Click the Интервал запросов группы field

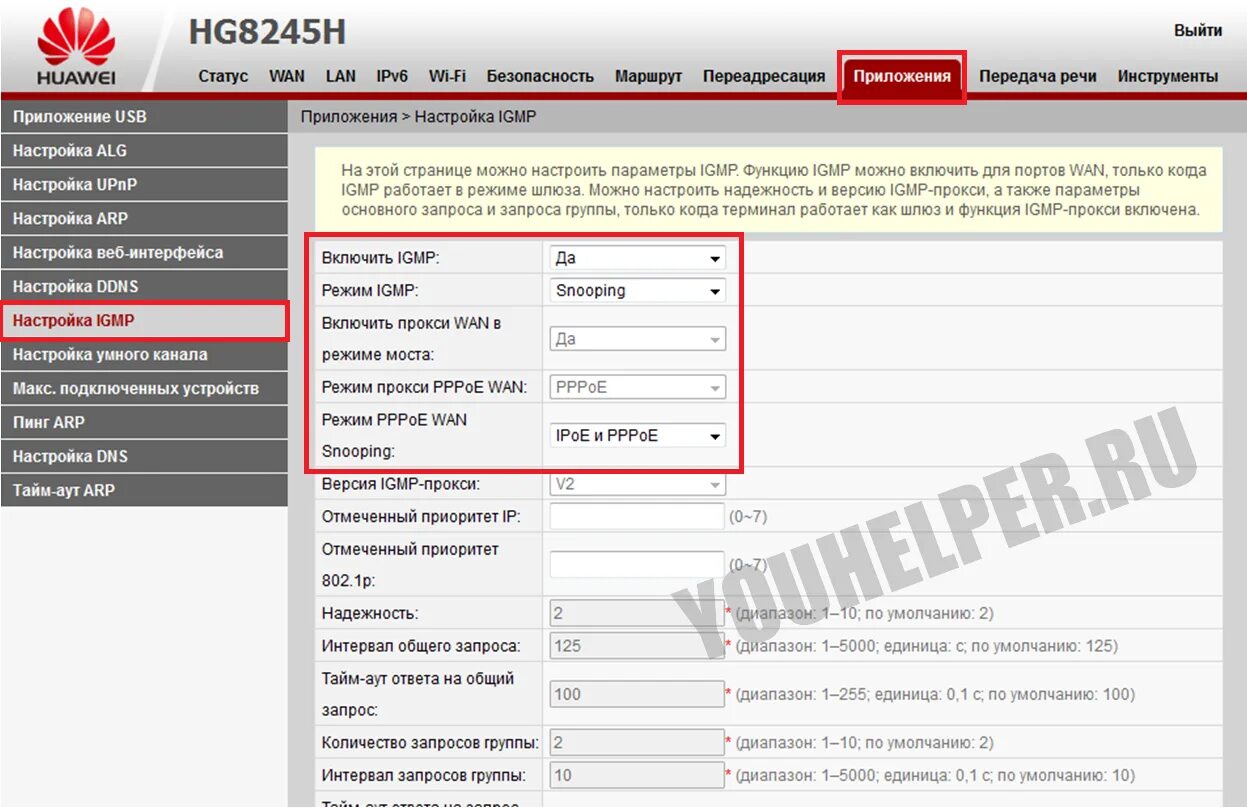point(637,775)
